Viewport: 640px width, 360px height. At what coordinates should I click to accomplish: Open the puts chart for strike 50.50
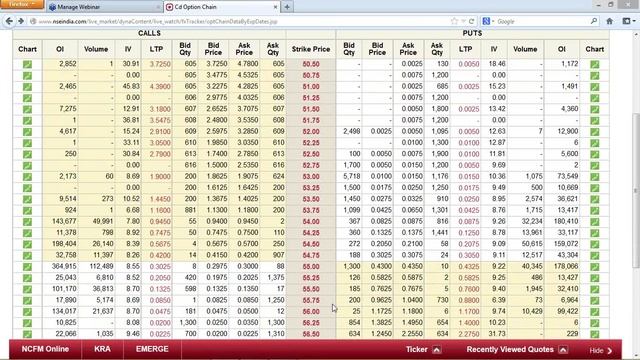(x=595, y=64)
